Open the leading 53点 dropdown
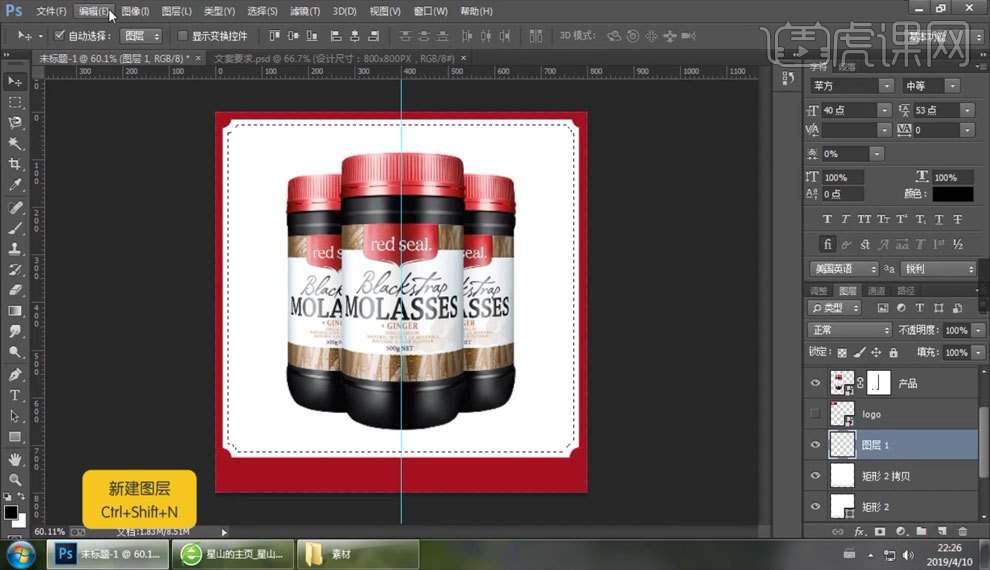 [967, 110]
